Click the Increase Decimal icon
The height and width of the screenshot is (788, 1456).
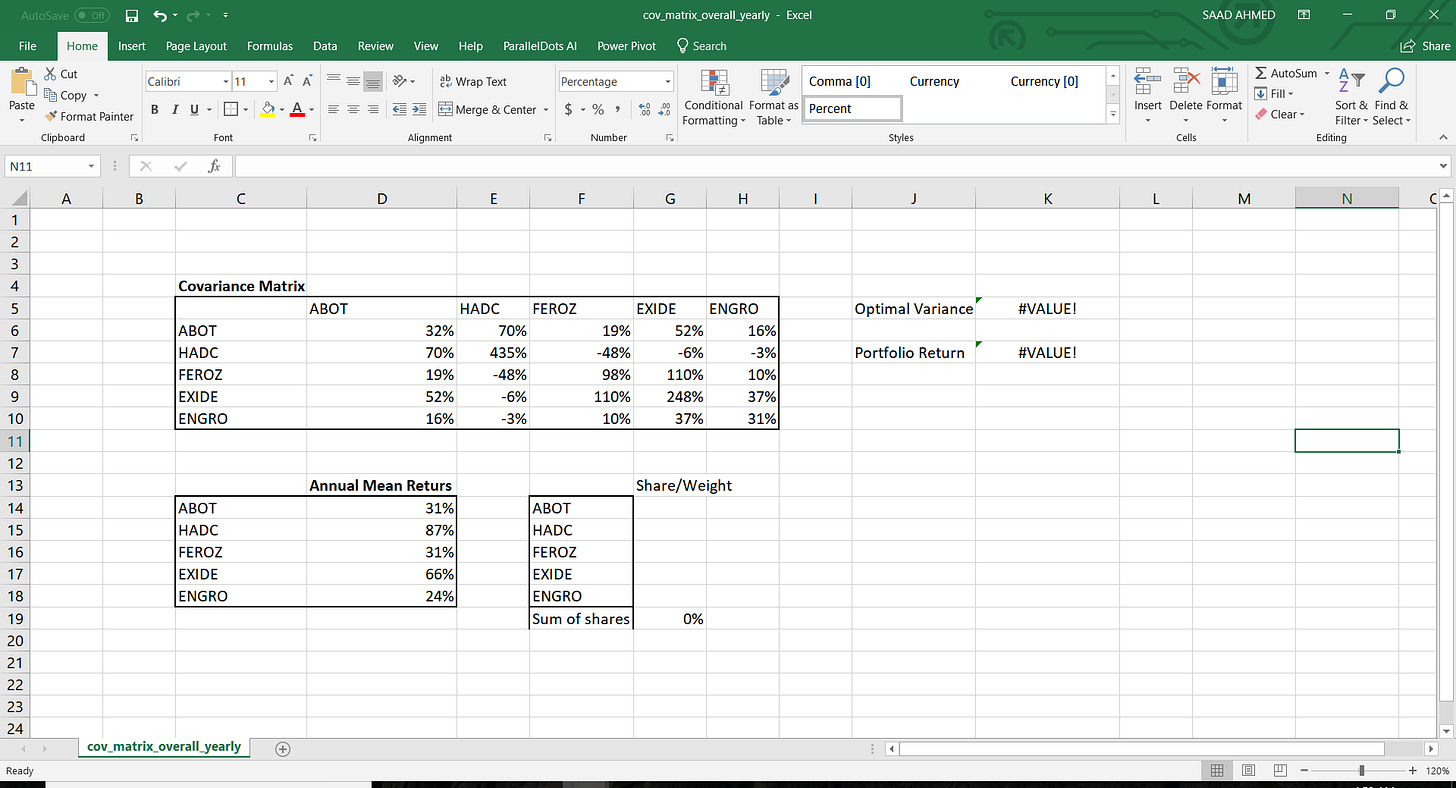coord(646,110)
